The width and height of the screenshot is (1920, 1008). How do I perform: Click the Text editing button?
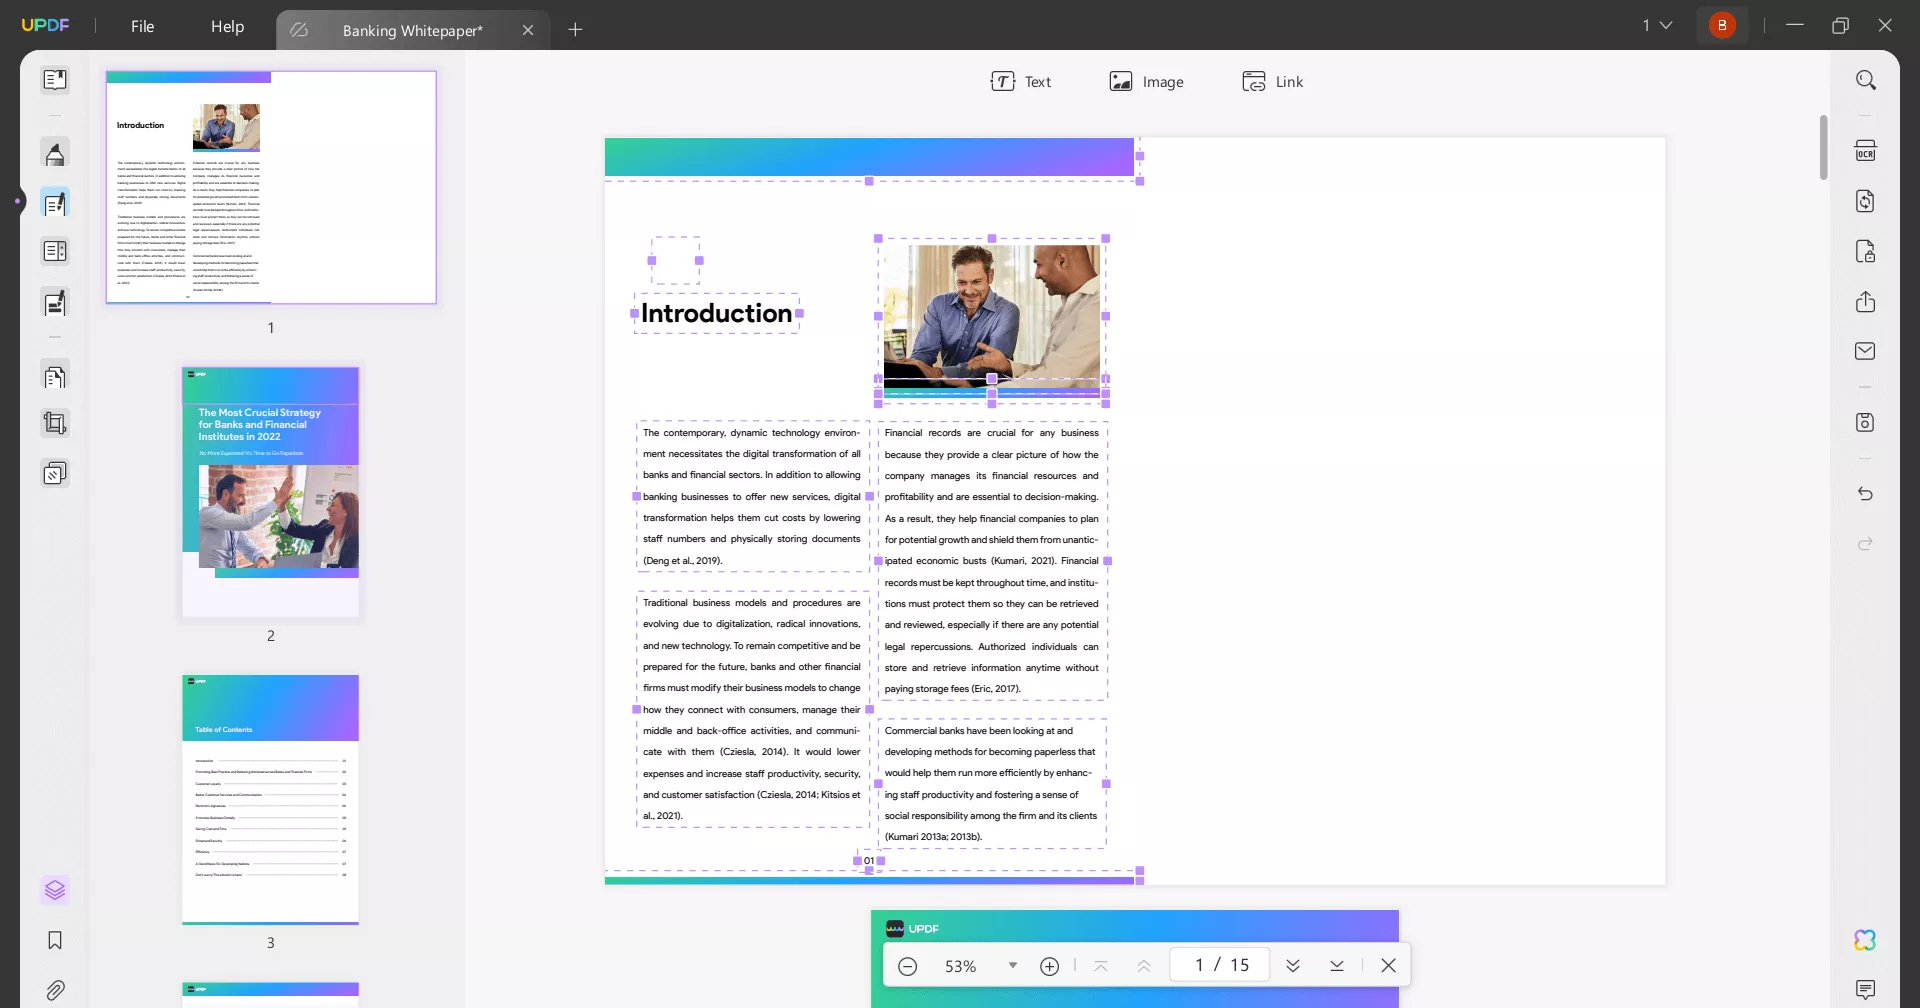pos(1020,81)
